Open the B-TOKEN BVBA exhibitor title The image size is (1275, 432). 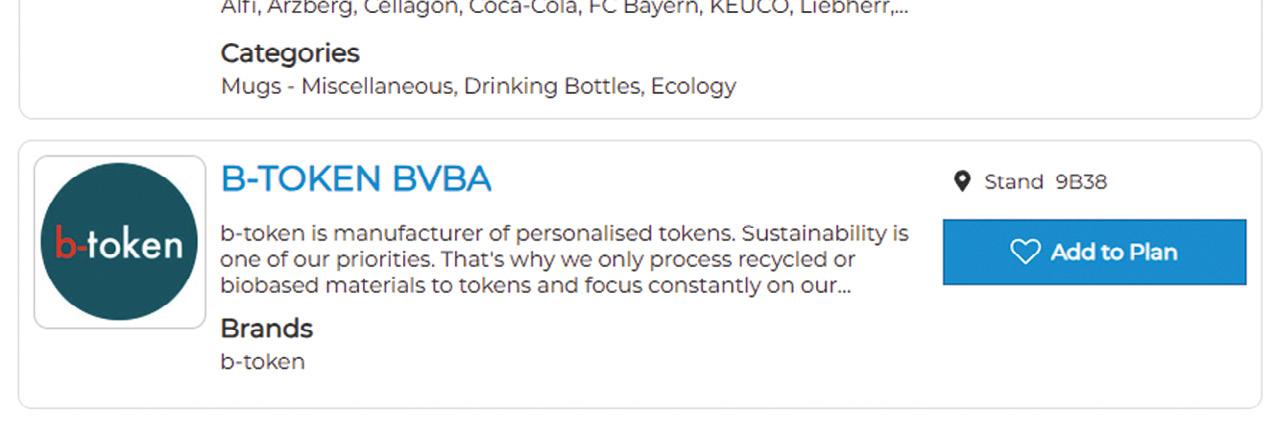[x=356, y=179]
